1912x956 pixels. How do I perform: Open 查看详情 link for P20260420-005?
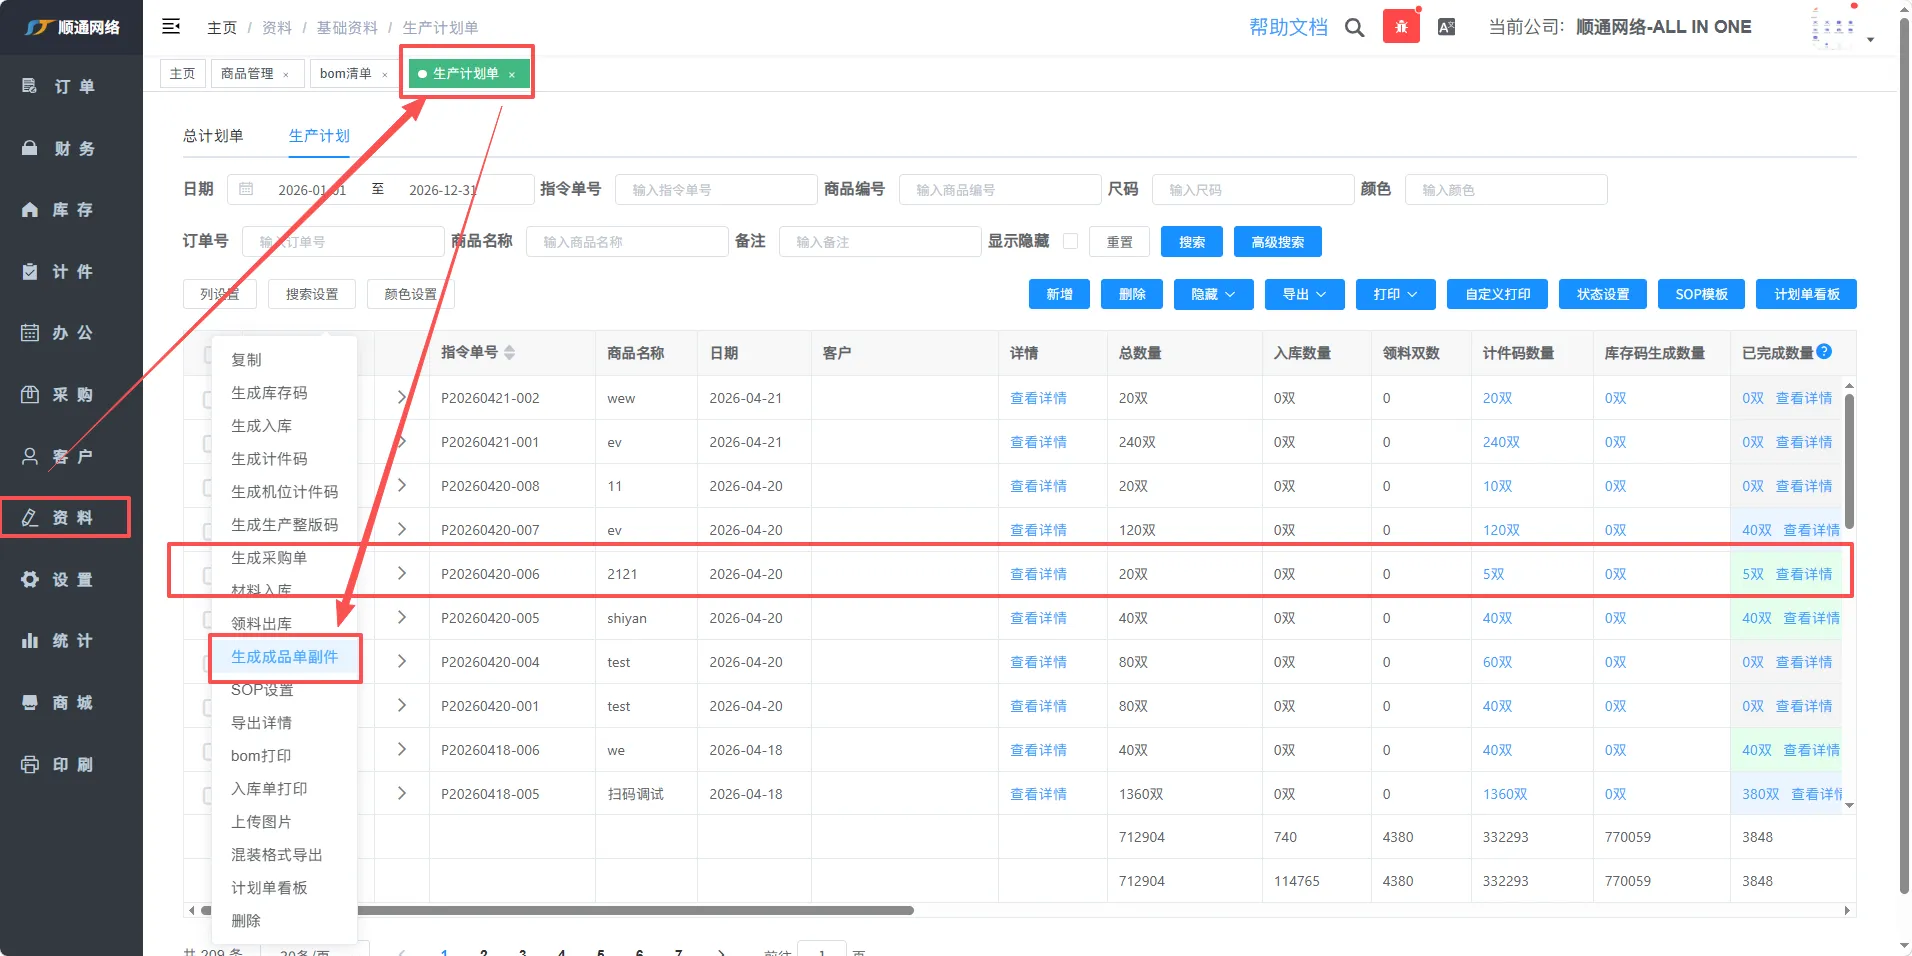click(x=1038, y=618)
